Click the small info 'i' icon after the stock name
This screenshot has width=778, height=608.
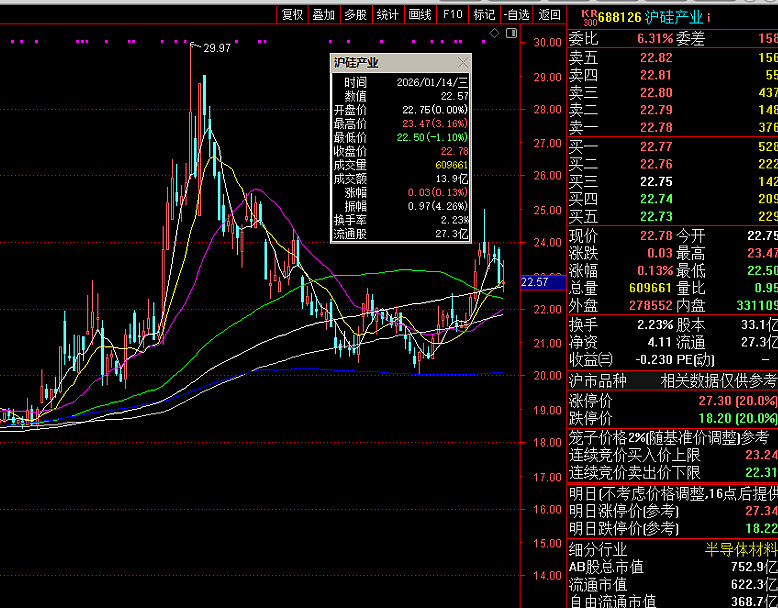(709, 17)
